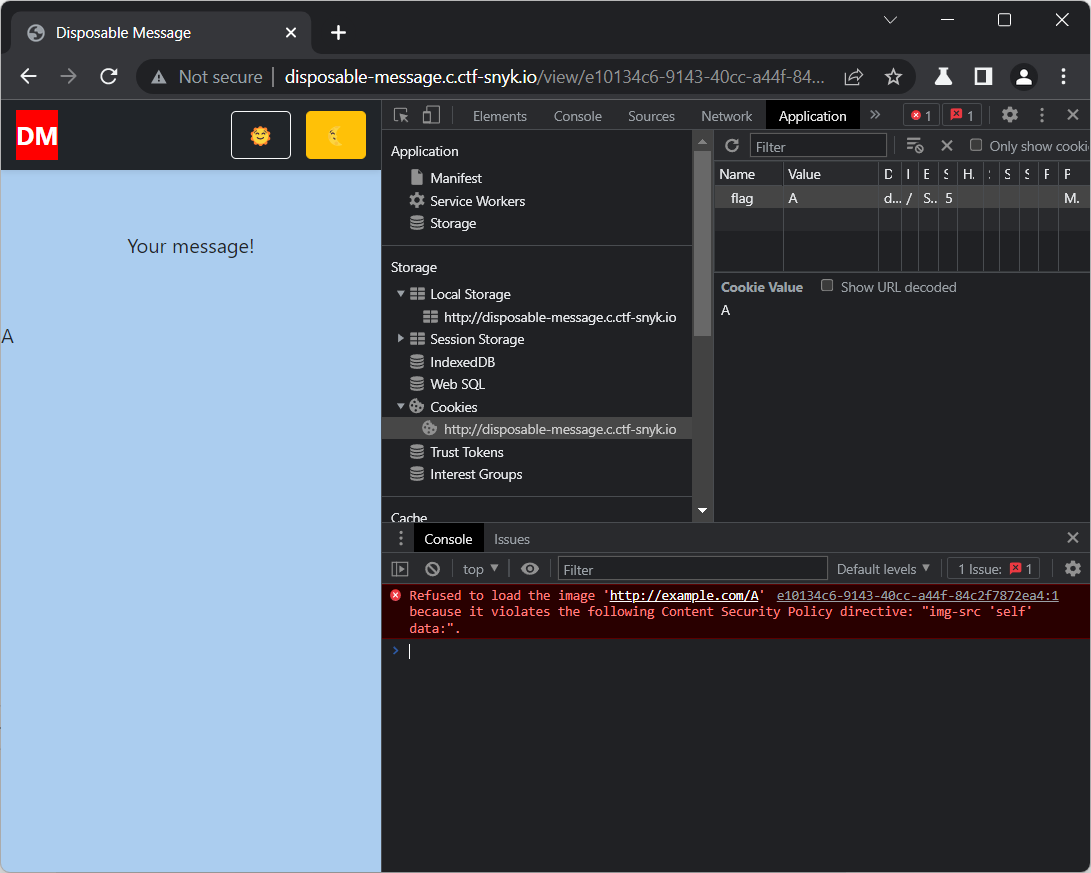Show the console sidebar
The image size is (1091, 873).
(400, 569)
